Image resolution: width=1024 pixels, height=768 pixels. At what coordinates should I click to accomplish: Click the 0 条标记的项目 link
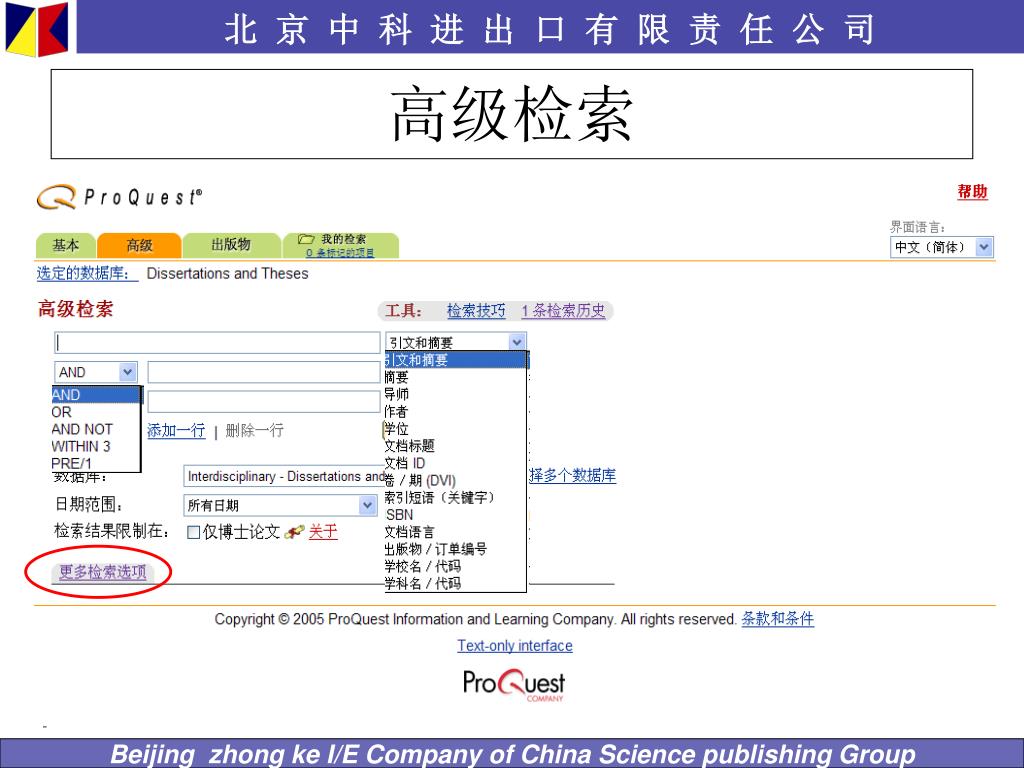pyautogui.click(x=340, y=253)
